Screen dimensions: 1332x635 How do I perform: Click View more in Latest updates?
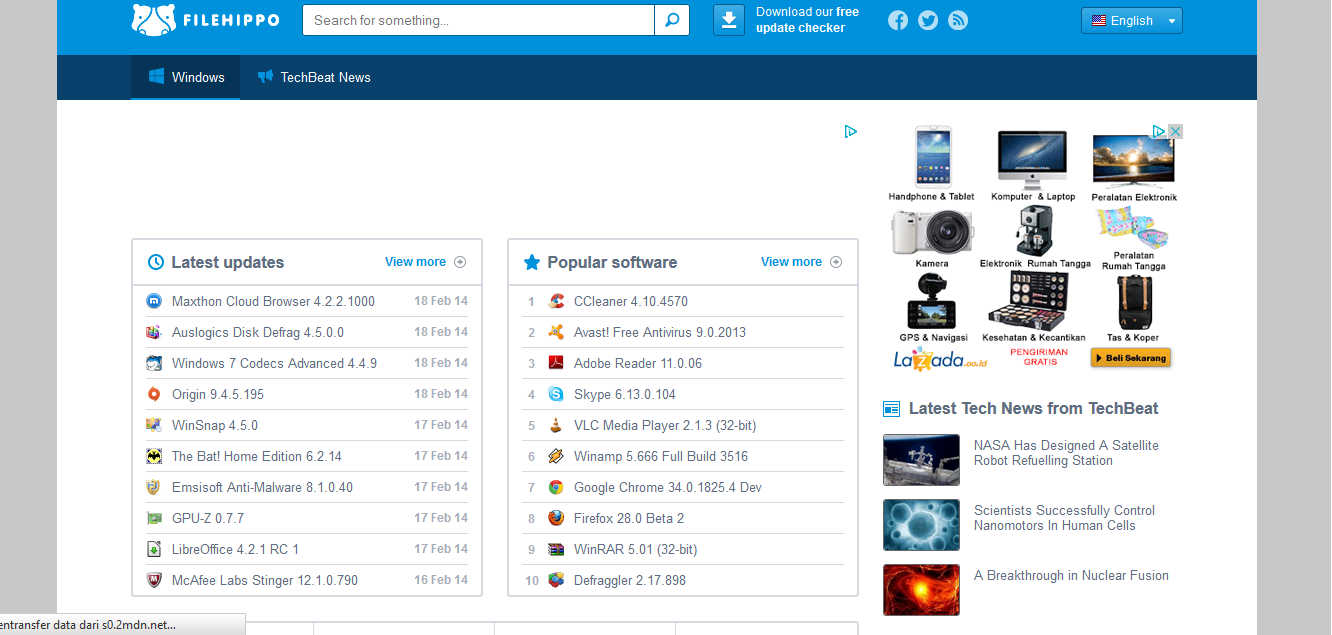click(x=425, y=262)
